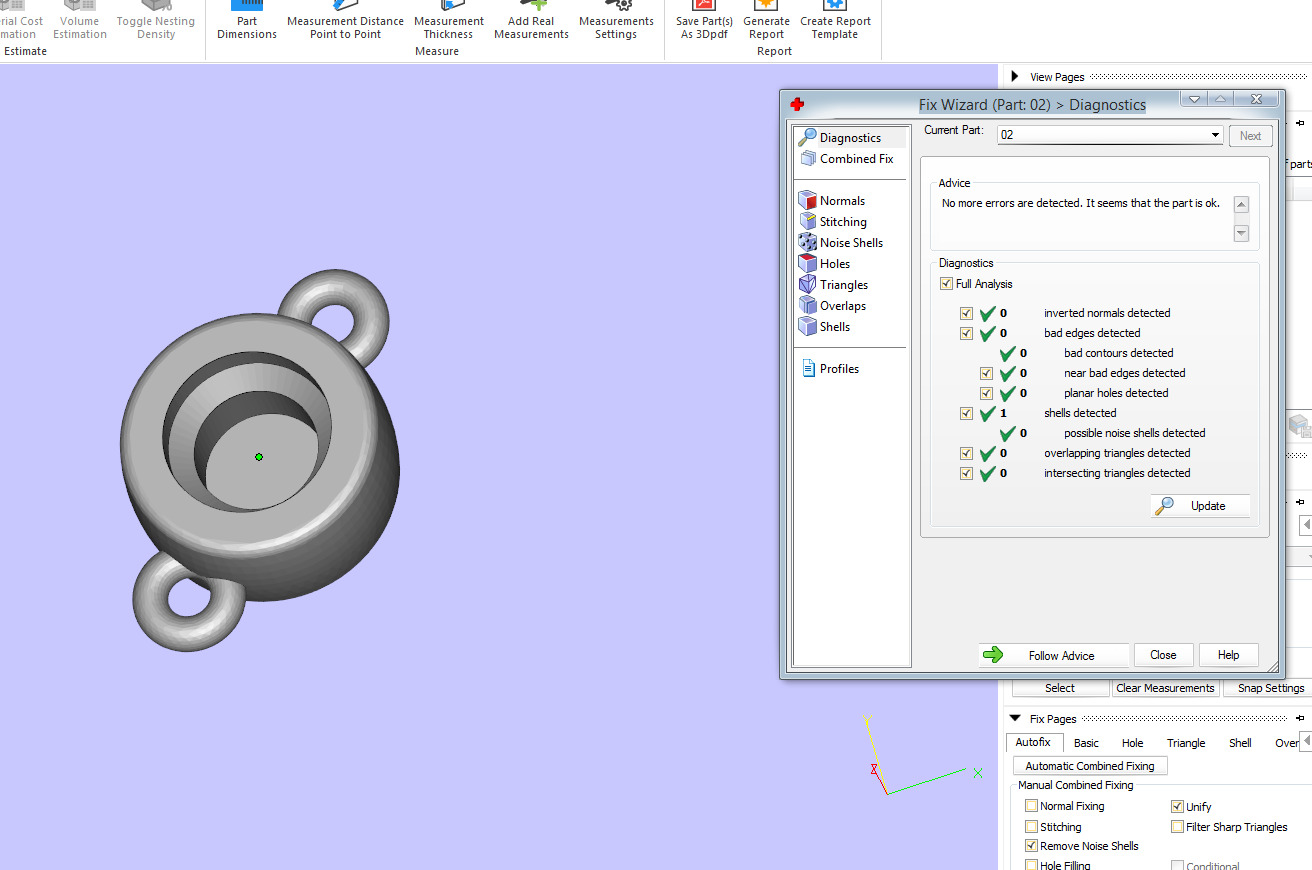The height and width of the screenshot is (870, 1312).
Task: Toggle intersecting triangles detected checkbox
Action: (966, 473)
